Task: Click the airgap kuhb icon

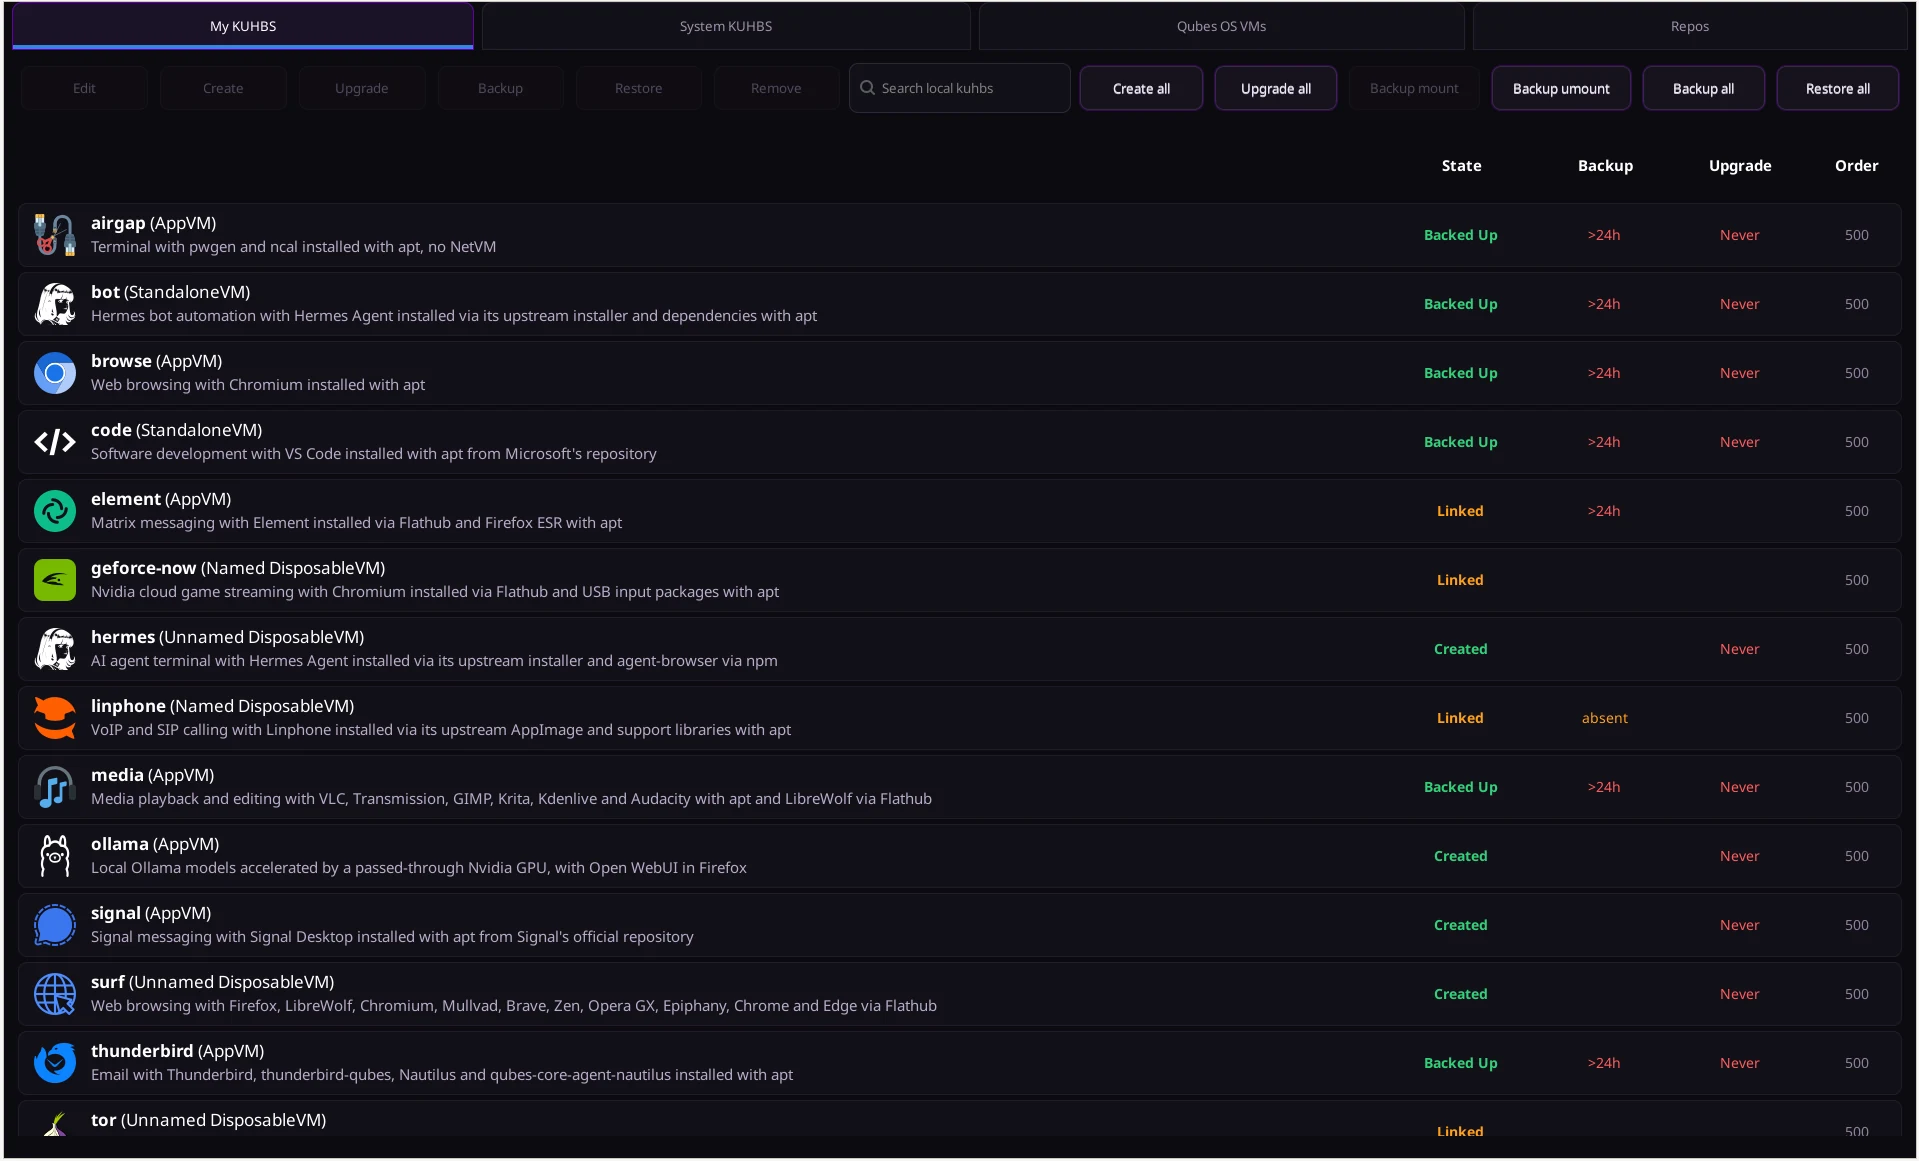Action: pos(55,235)
